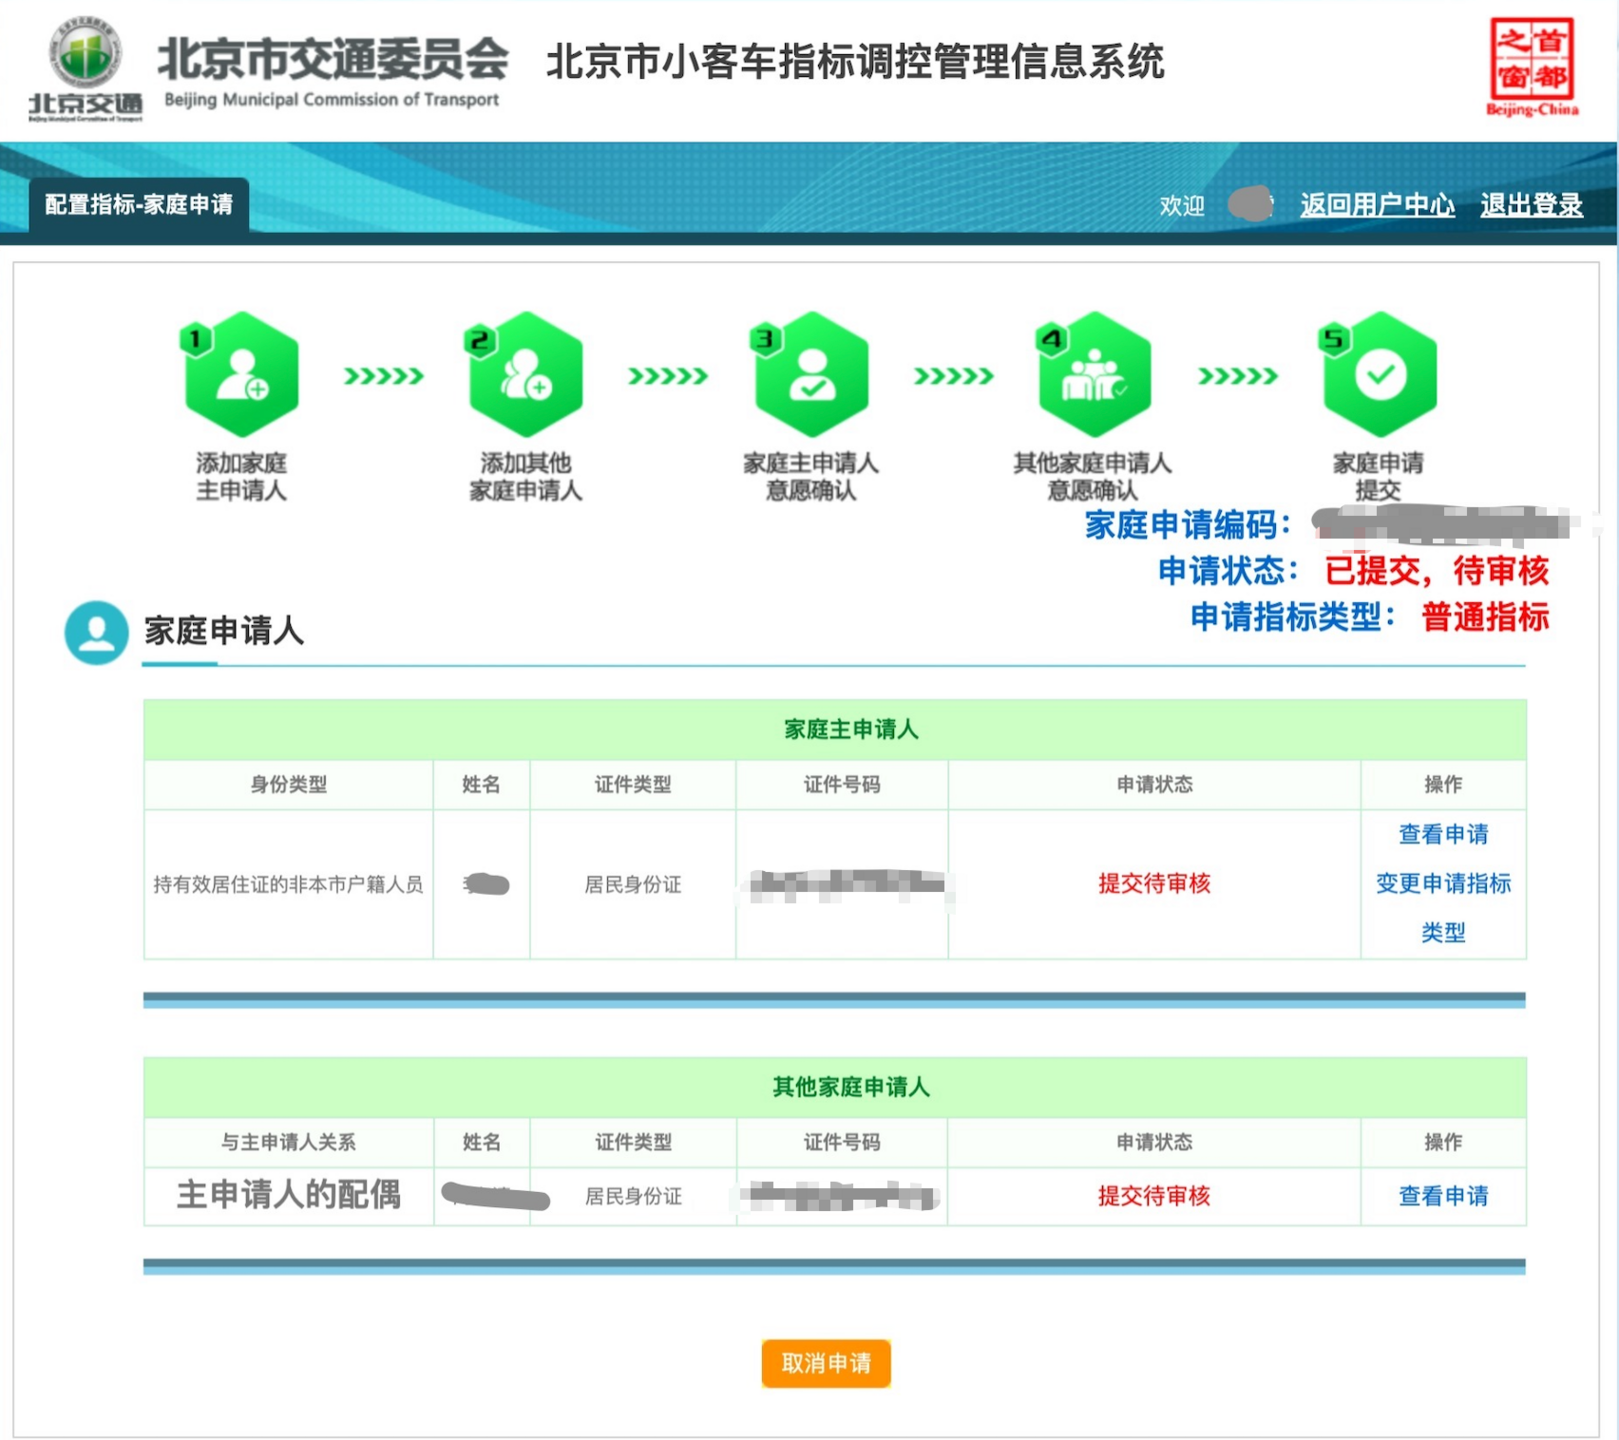This screenshot has width=1619, height=1440.
Task: Click 查看申请 for the main applicant
Action: coord(1443,834)
